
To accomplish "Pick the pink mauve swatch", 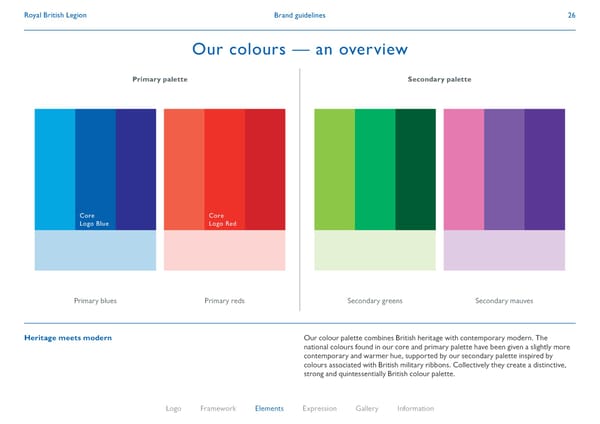I will coord(464,170).
